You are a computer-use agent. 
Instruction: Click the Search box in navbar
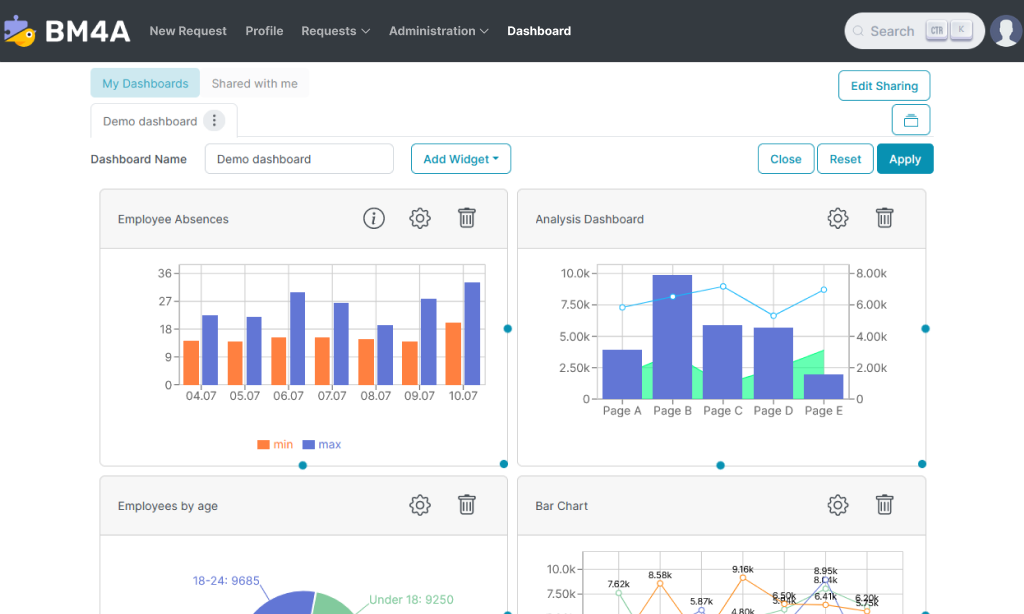coord(914,31)
